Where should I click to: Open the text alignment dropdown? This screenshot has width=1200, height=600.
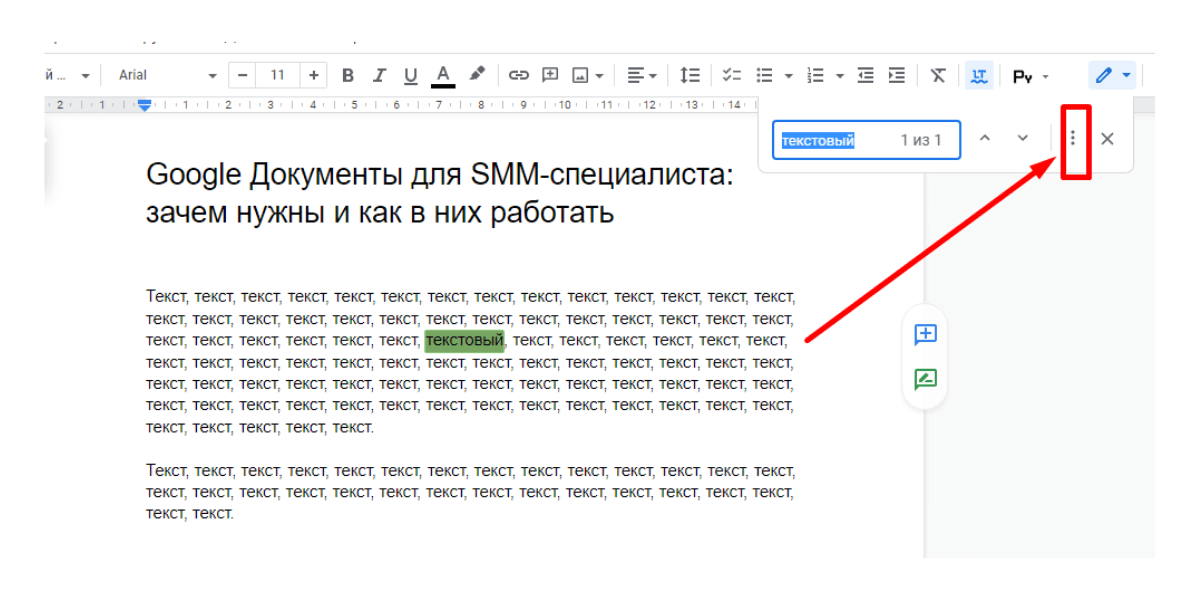641,76
